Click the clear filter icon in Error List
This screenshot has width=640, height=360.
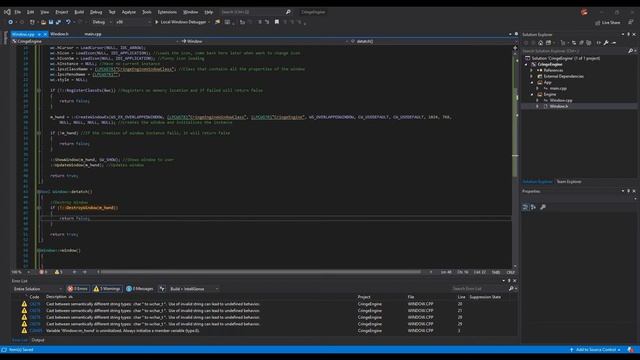(x=162, y=289)
